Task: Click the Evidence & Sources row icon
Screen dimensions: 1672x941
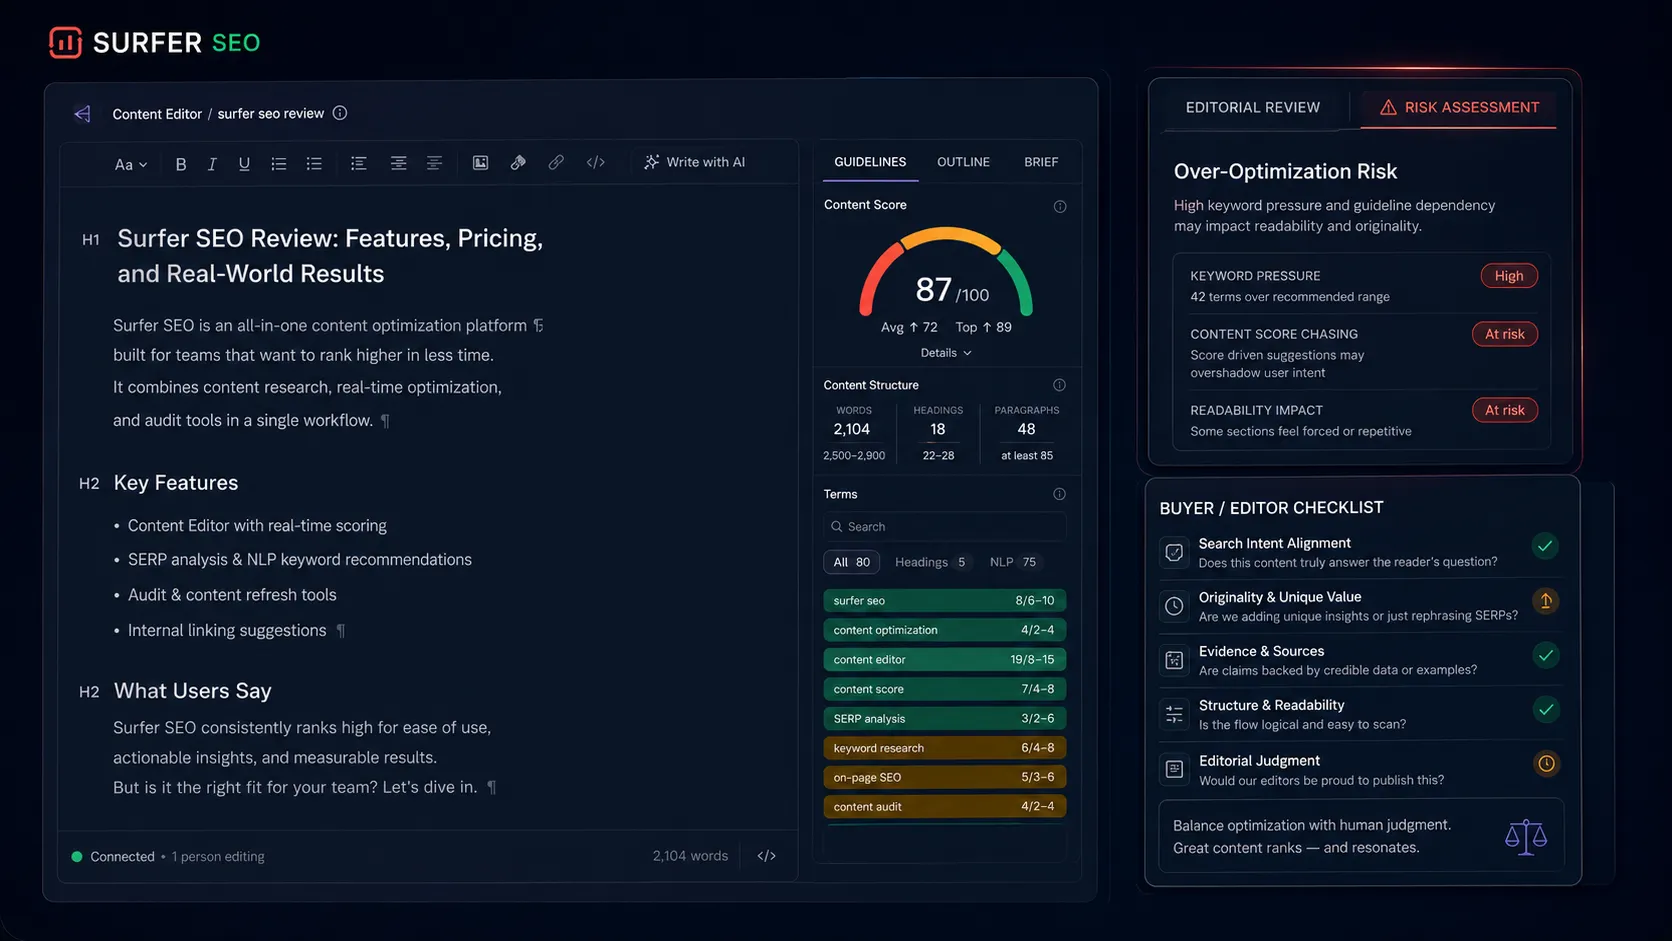Action: point(1174,660)
